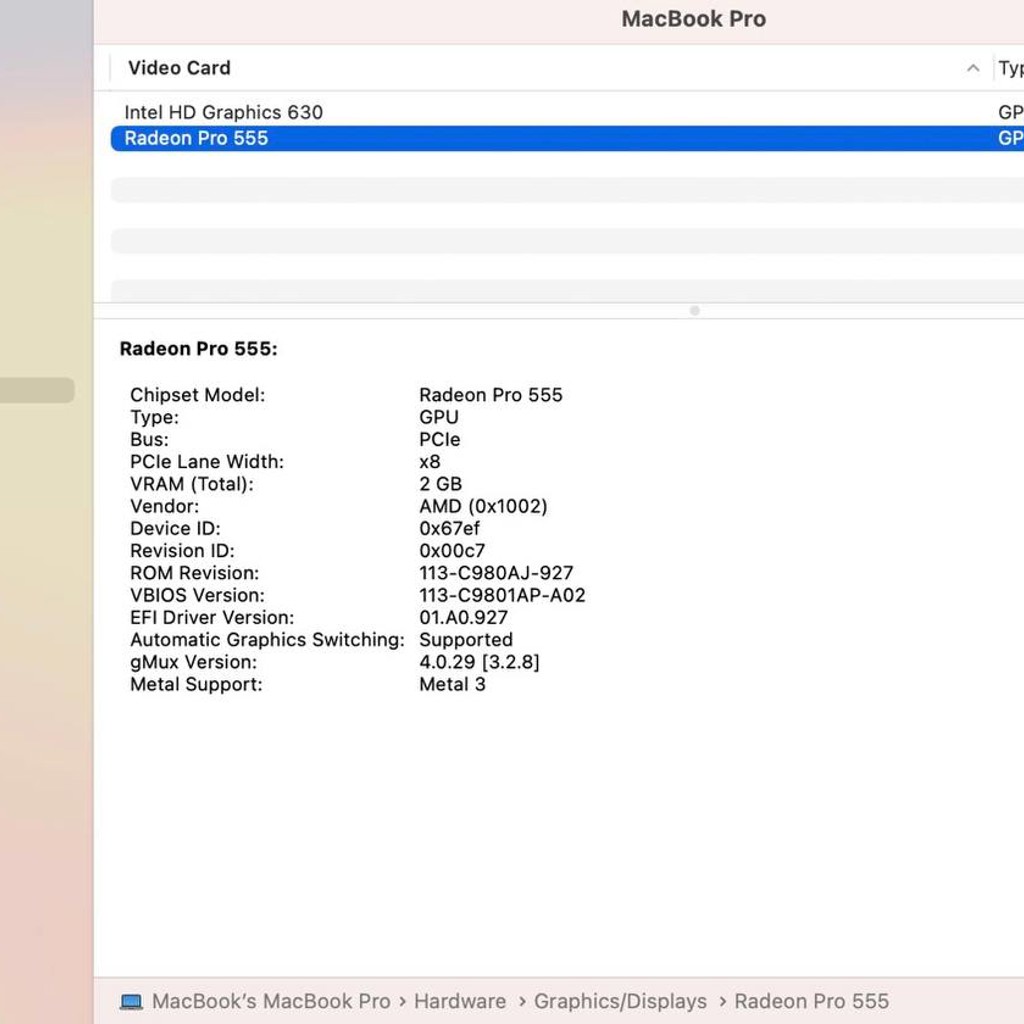Click the VBIOS Version value 113-C9801AP-A02

pos(502,595)
